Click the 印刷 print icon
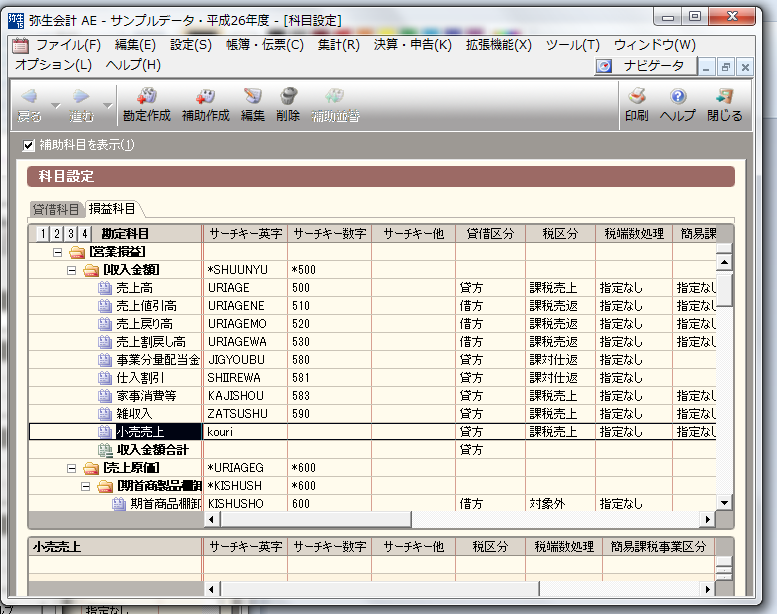 click(x=636, y=97)
